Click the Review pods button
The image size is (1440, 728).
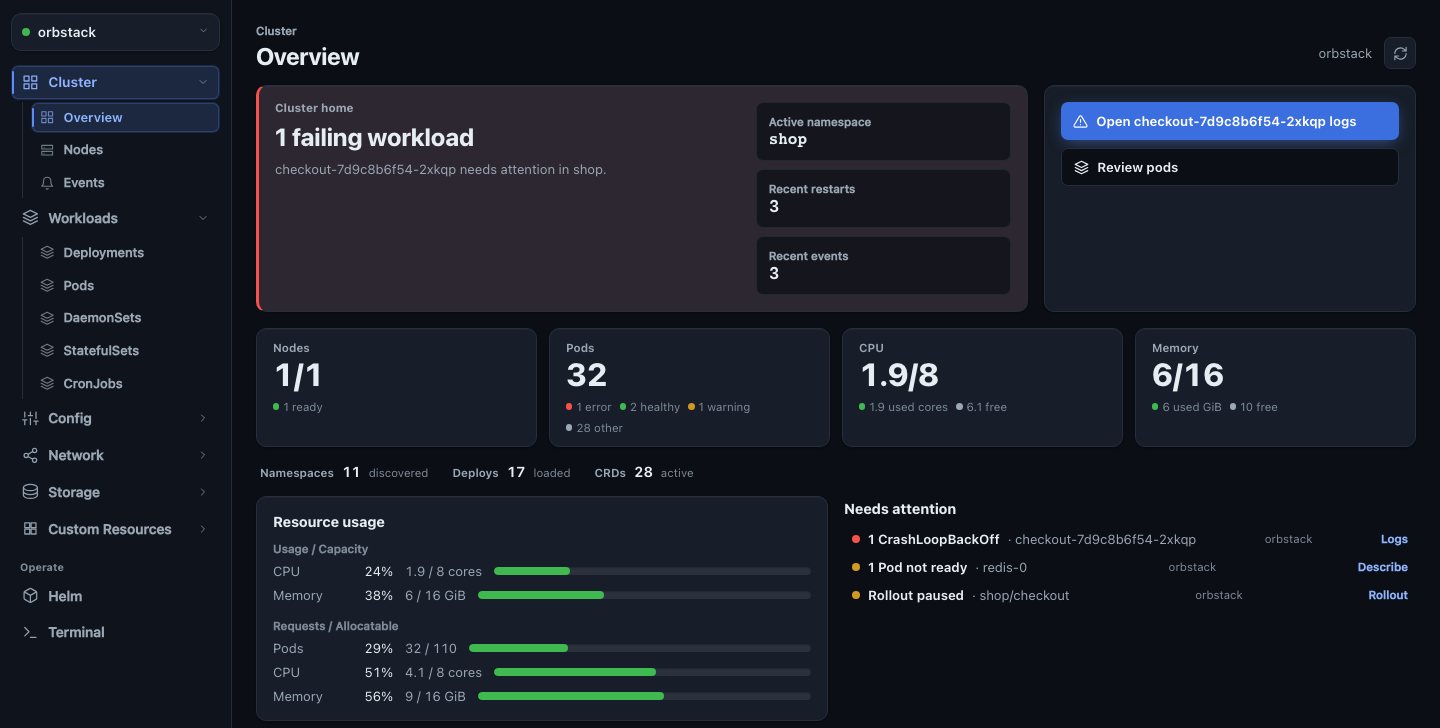click(x=1230, y=167)
